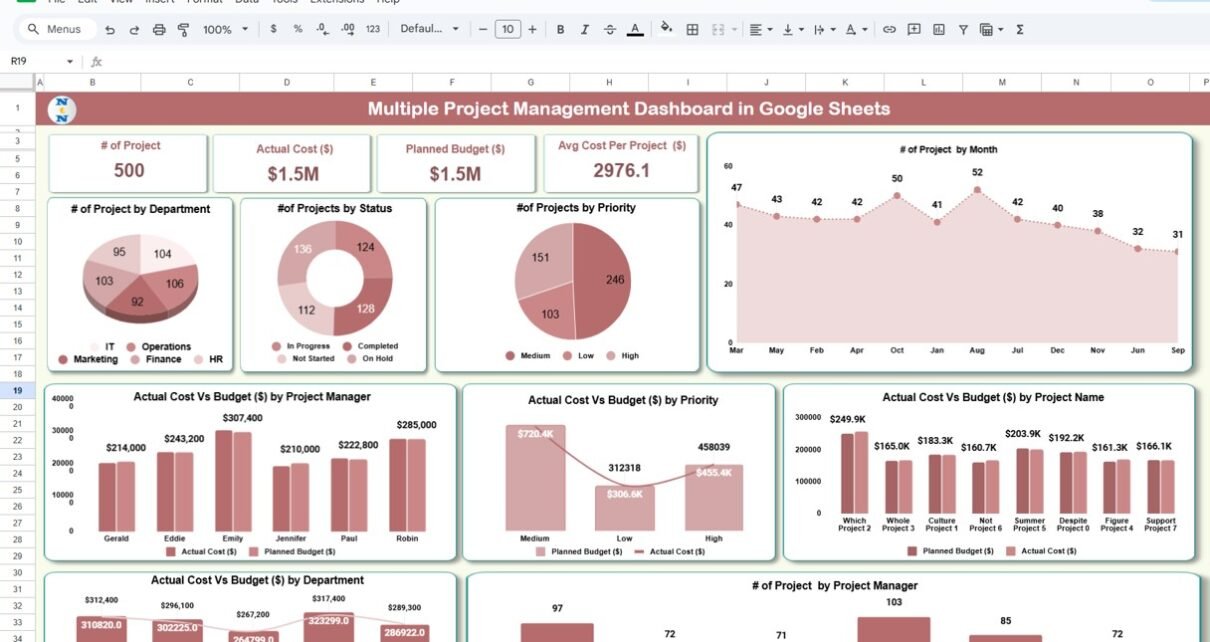
Task: Open the text wrapping dropdown
Action: click(x=824, y=30)
